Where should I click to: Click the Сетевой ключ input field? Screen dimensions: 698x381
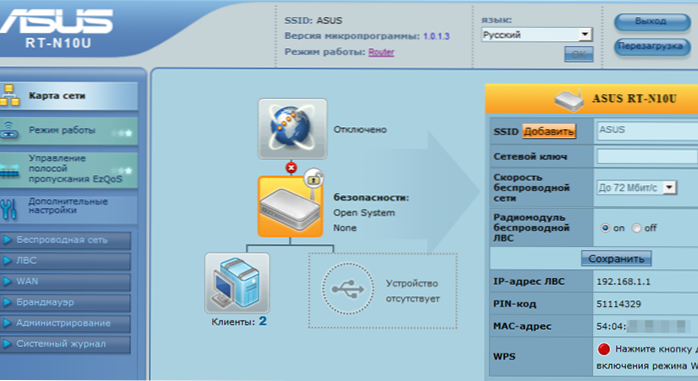click(x=647, y=156)
